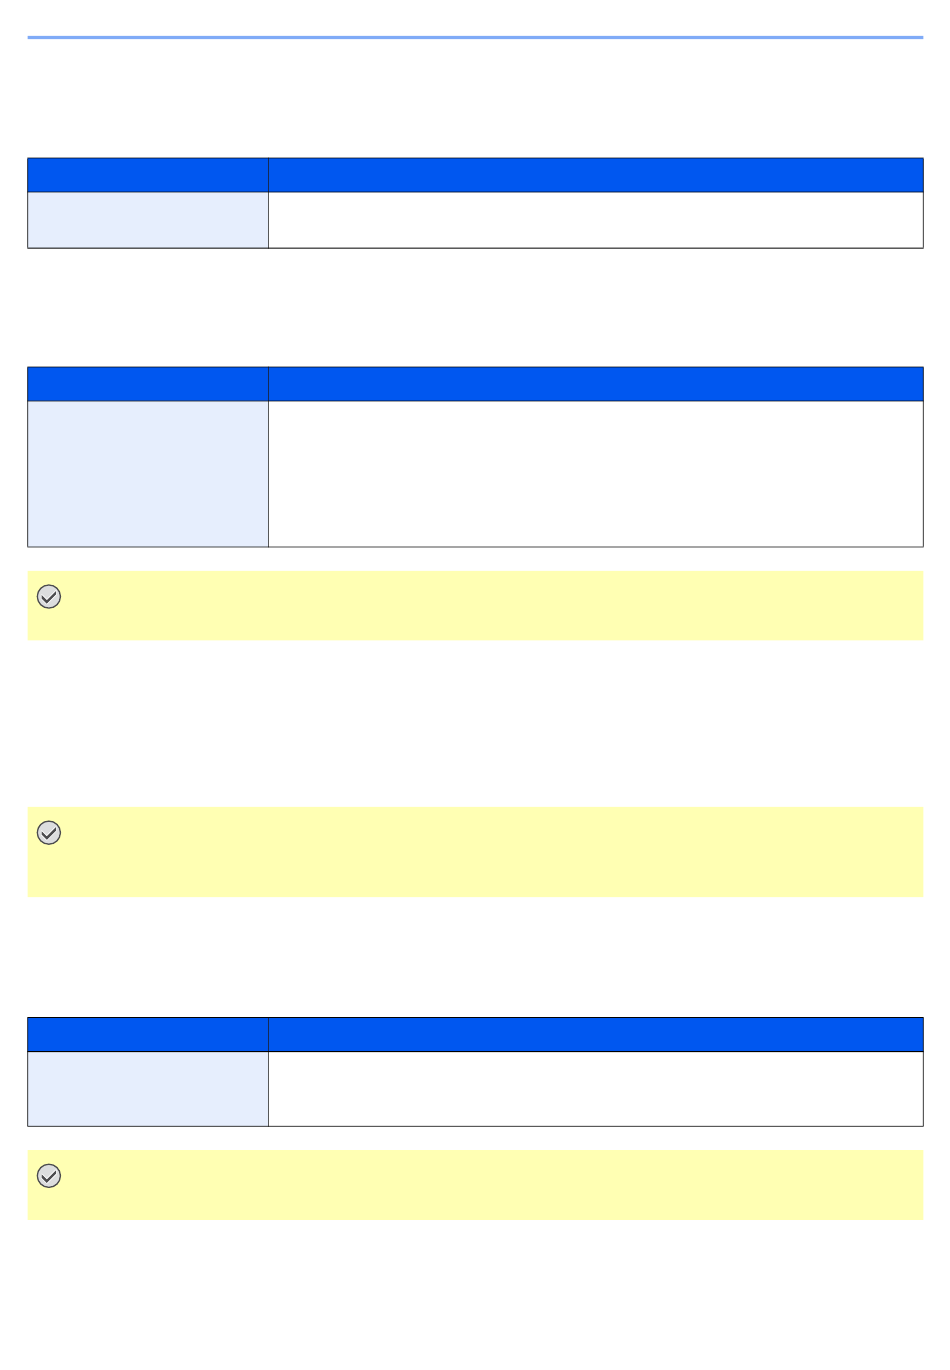This screenshot has height=1370, width=950.
Task: Click the blank area between first and second notes
Action: click(x=475, y=723)
